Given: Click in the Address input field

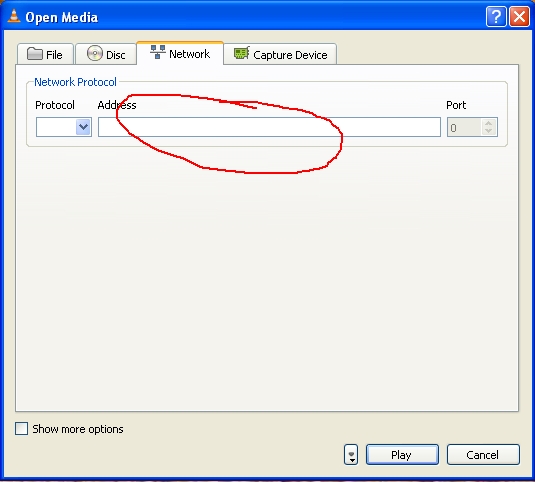Looking at the screenshot, I should point(269,127).
